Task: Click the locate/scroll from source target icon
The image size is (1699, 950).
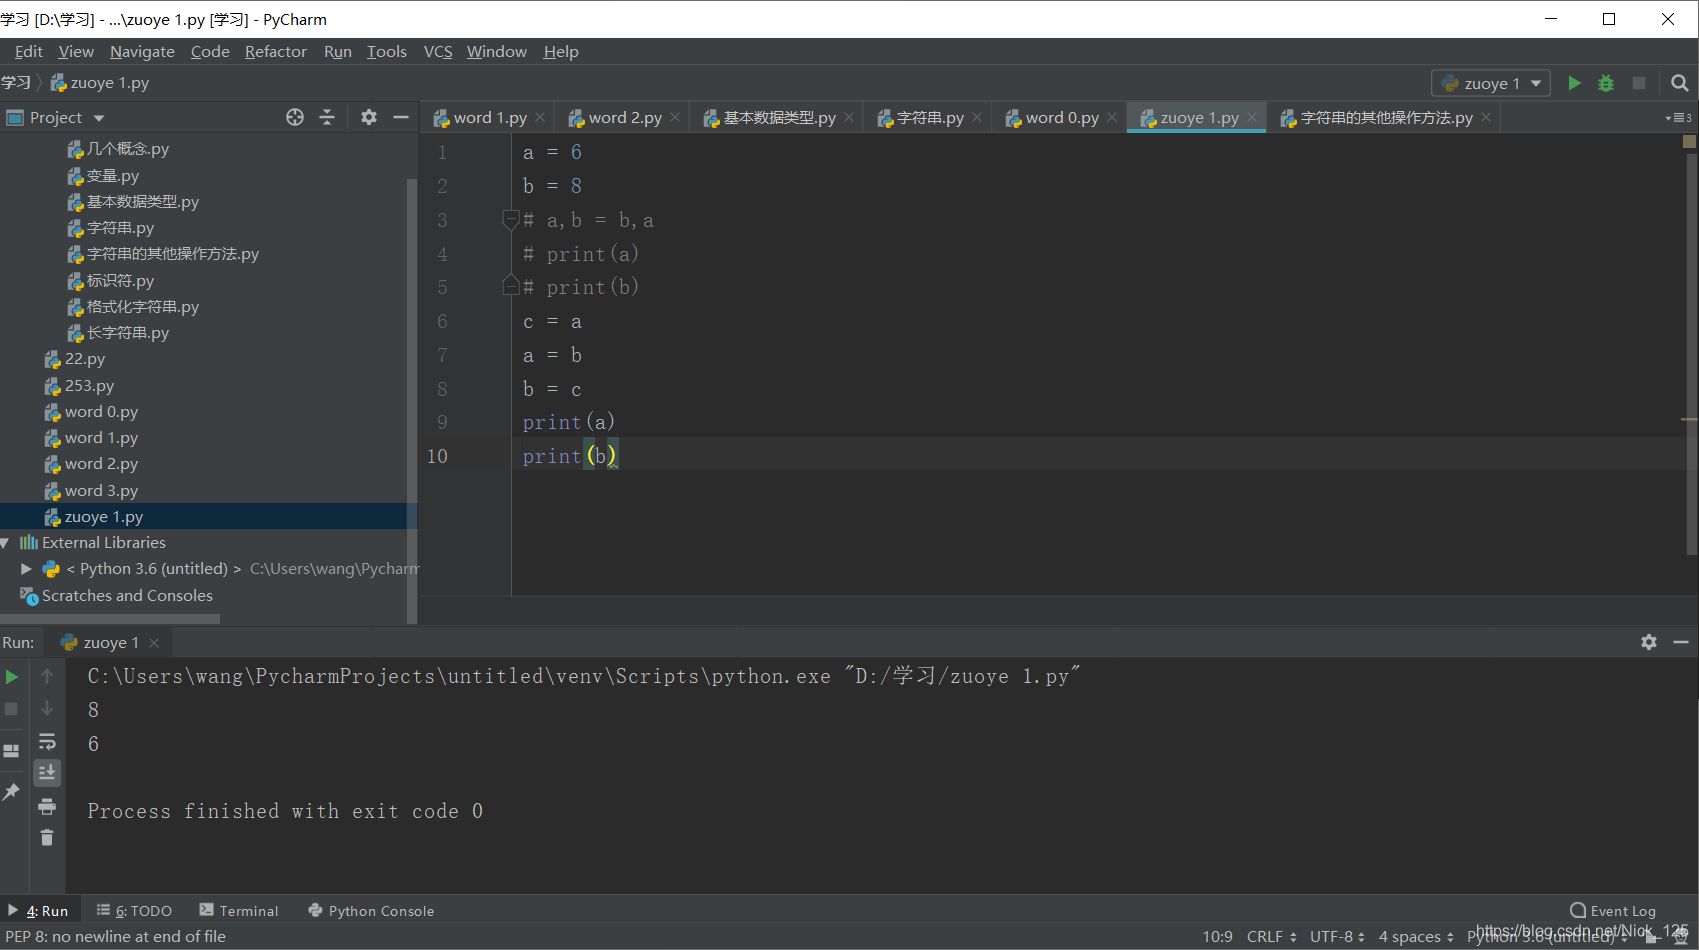Action: click(x=295, y=117)
